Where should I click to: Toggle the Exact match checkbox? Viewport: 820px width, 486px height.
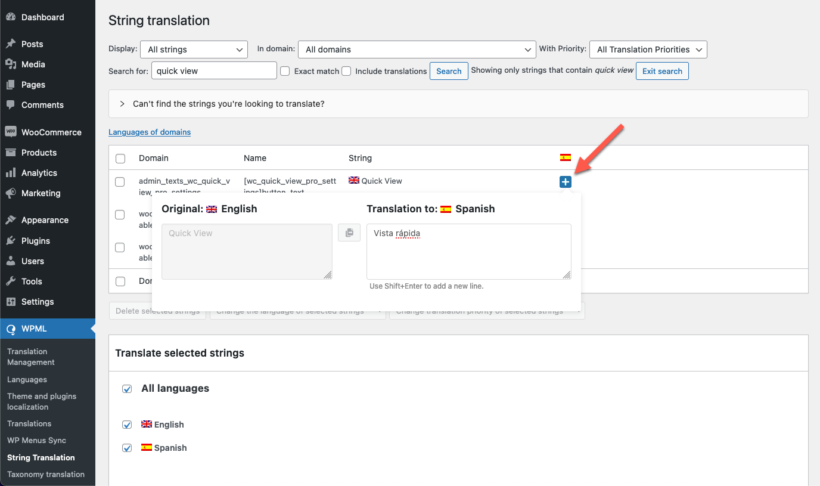(285, 71)
